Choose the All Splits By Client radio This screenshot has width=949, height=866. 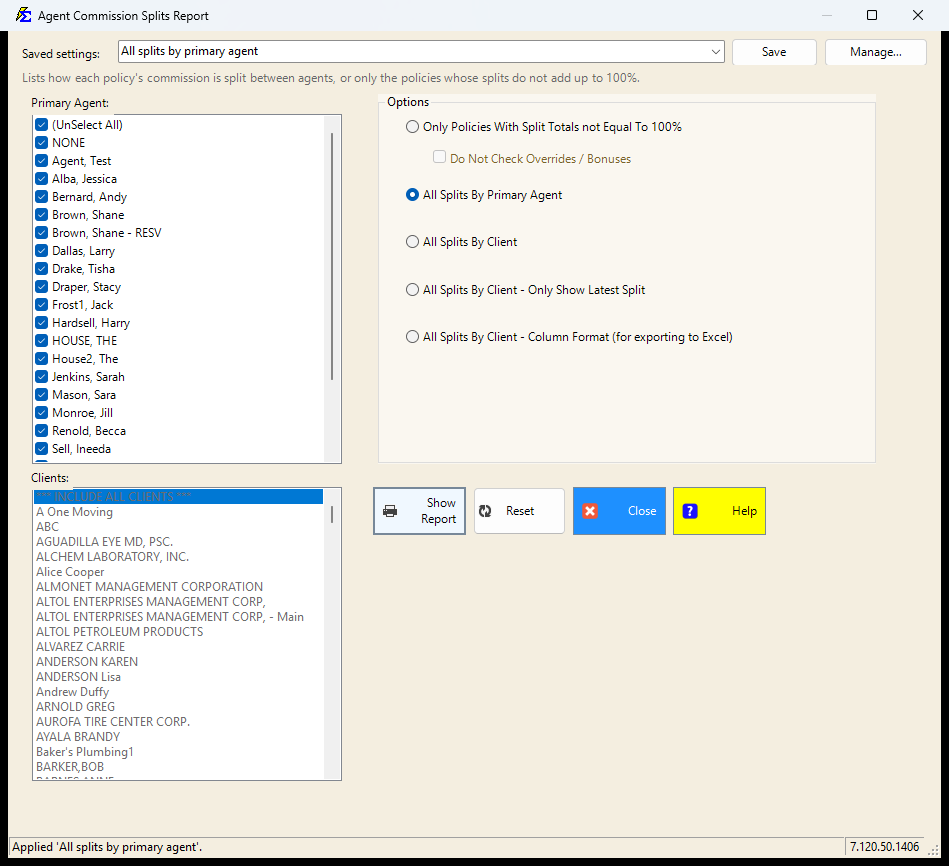tap(412, 242)
